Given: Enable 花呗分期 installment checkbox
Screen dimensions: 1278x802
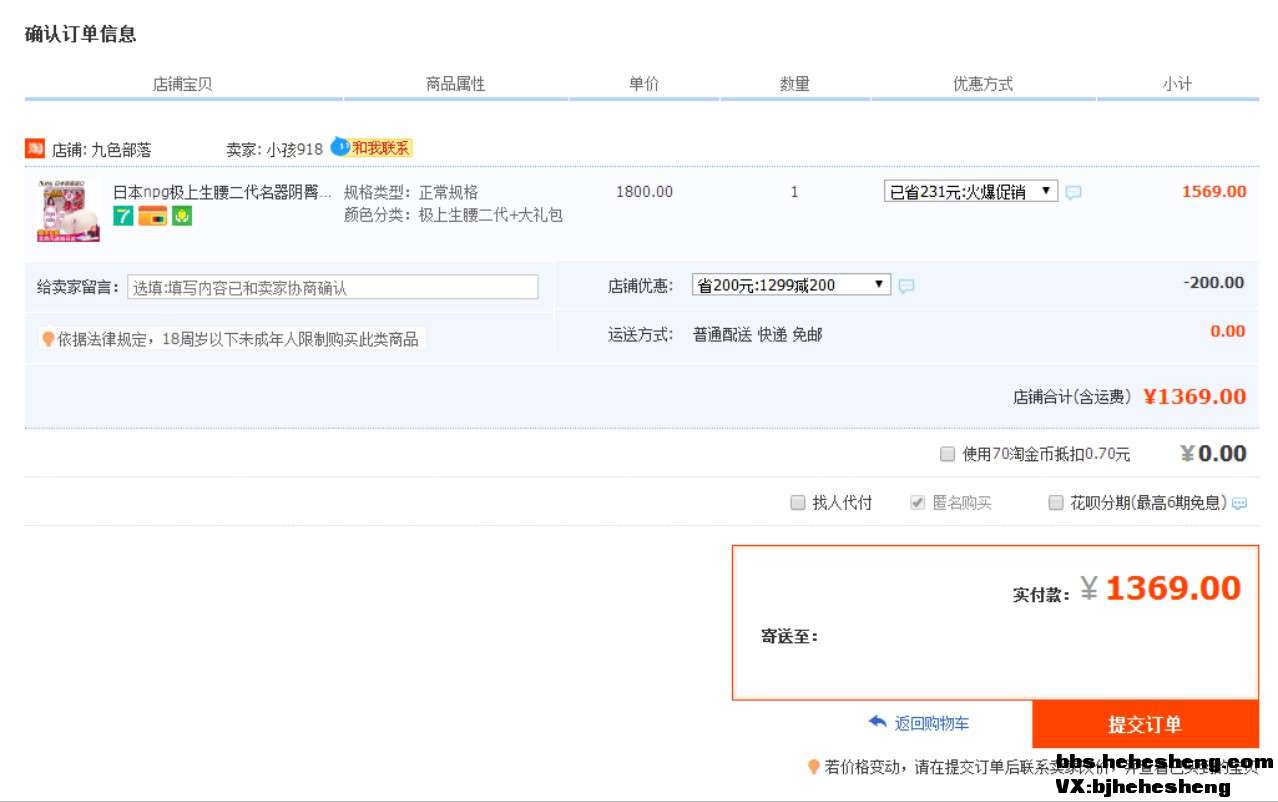Looking at the screenshot, I should tap(1055, 503).
